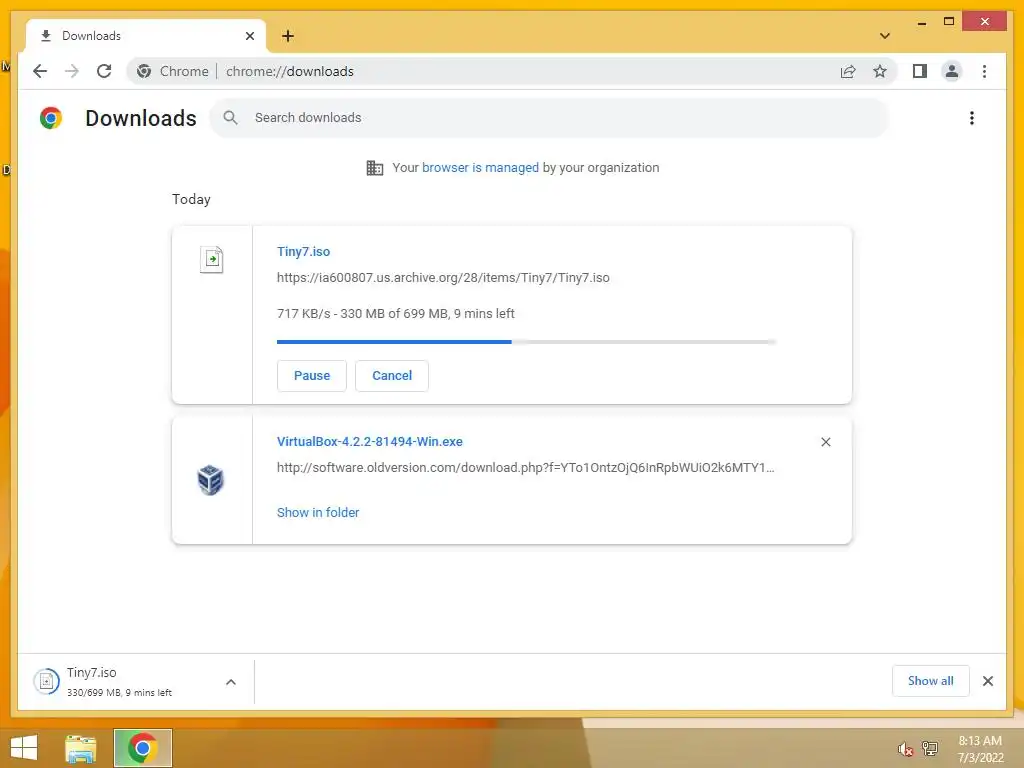Reload the Downloads page
Screen dimensions: 1024x768
click(x=104, y=71)
